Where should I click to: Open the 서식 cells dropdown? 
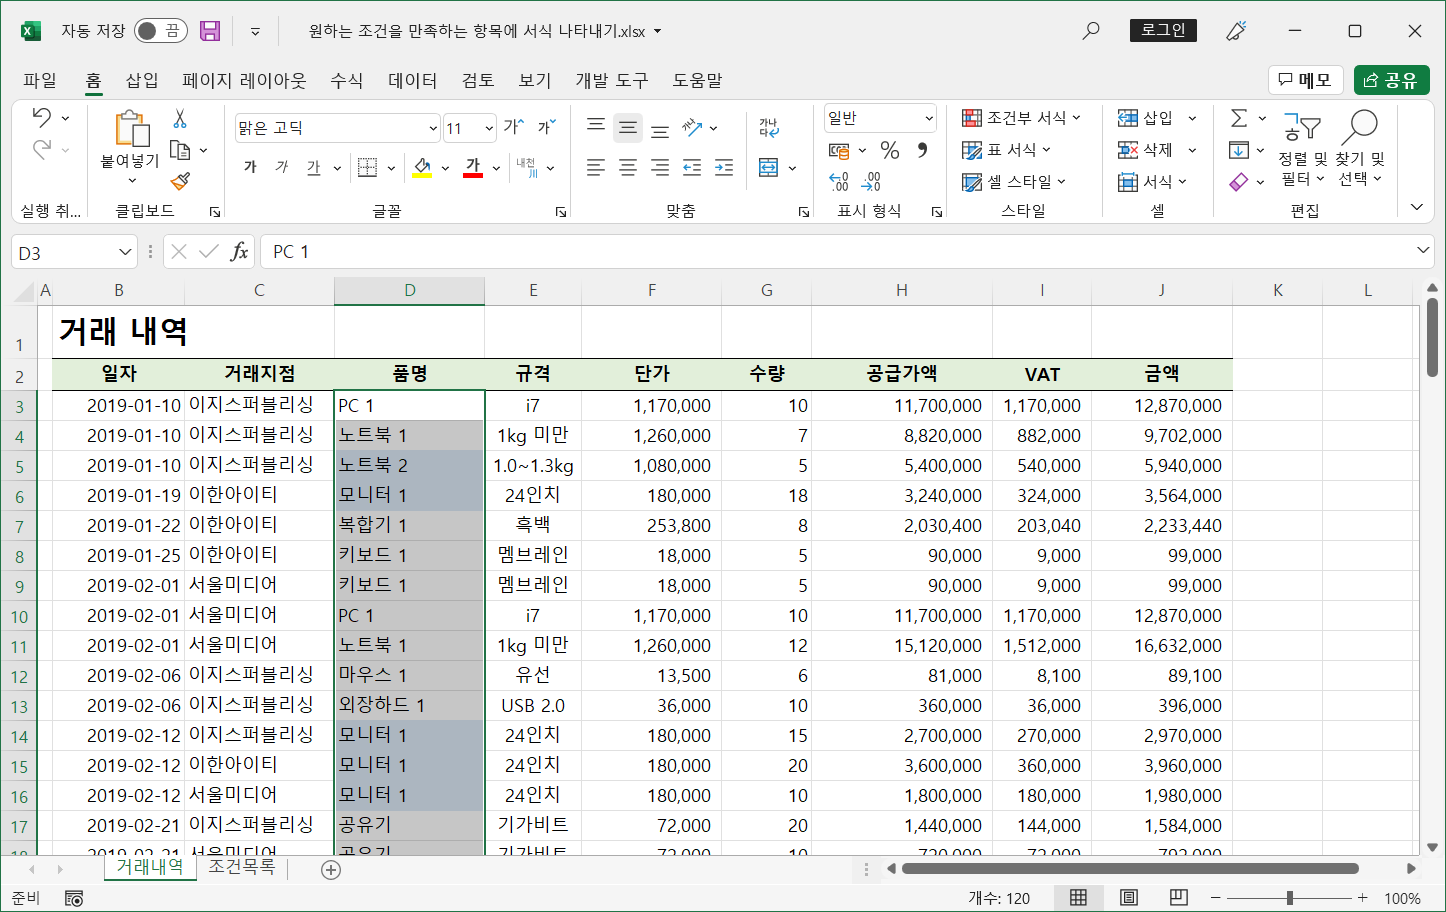1152,182
